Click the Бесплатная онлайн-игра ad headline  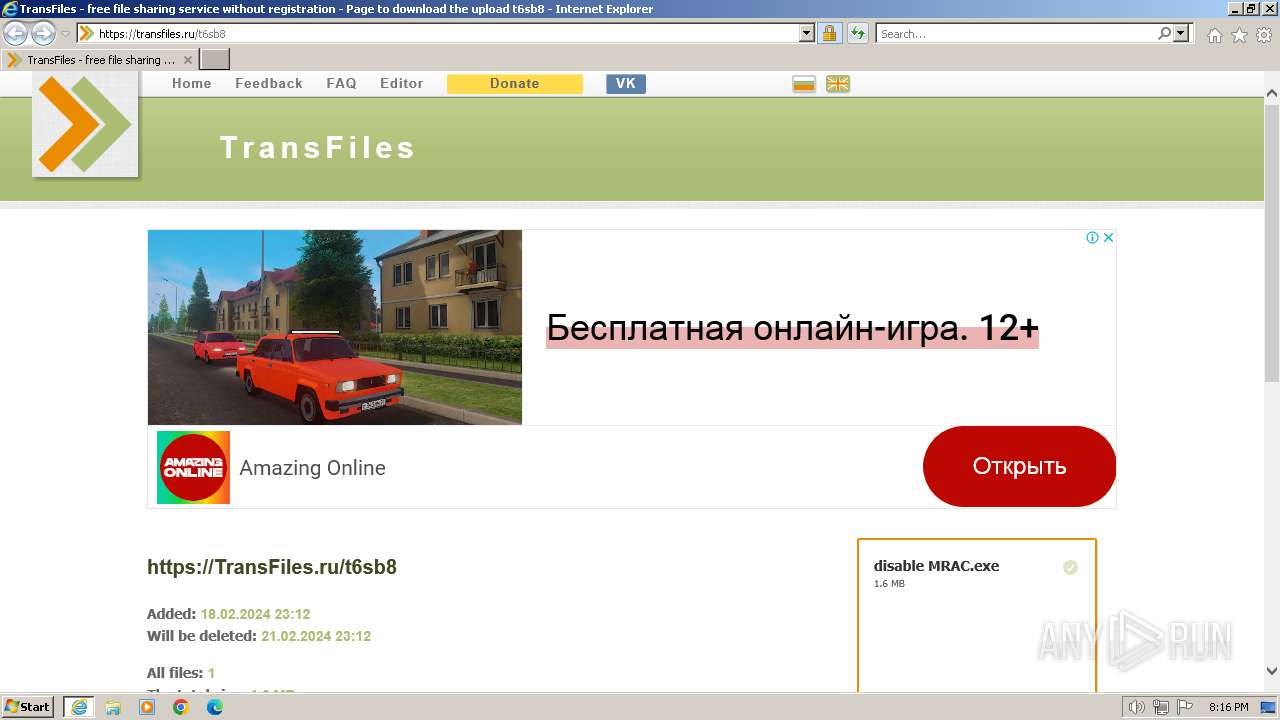[792, 328]
